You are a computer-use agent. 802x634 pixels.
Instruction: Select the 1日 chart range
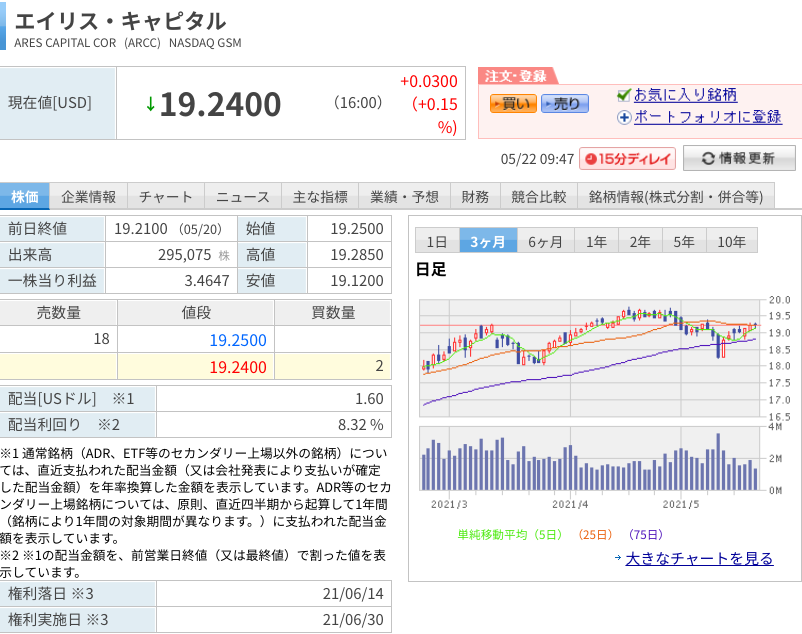[x=437, y=241]
